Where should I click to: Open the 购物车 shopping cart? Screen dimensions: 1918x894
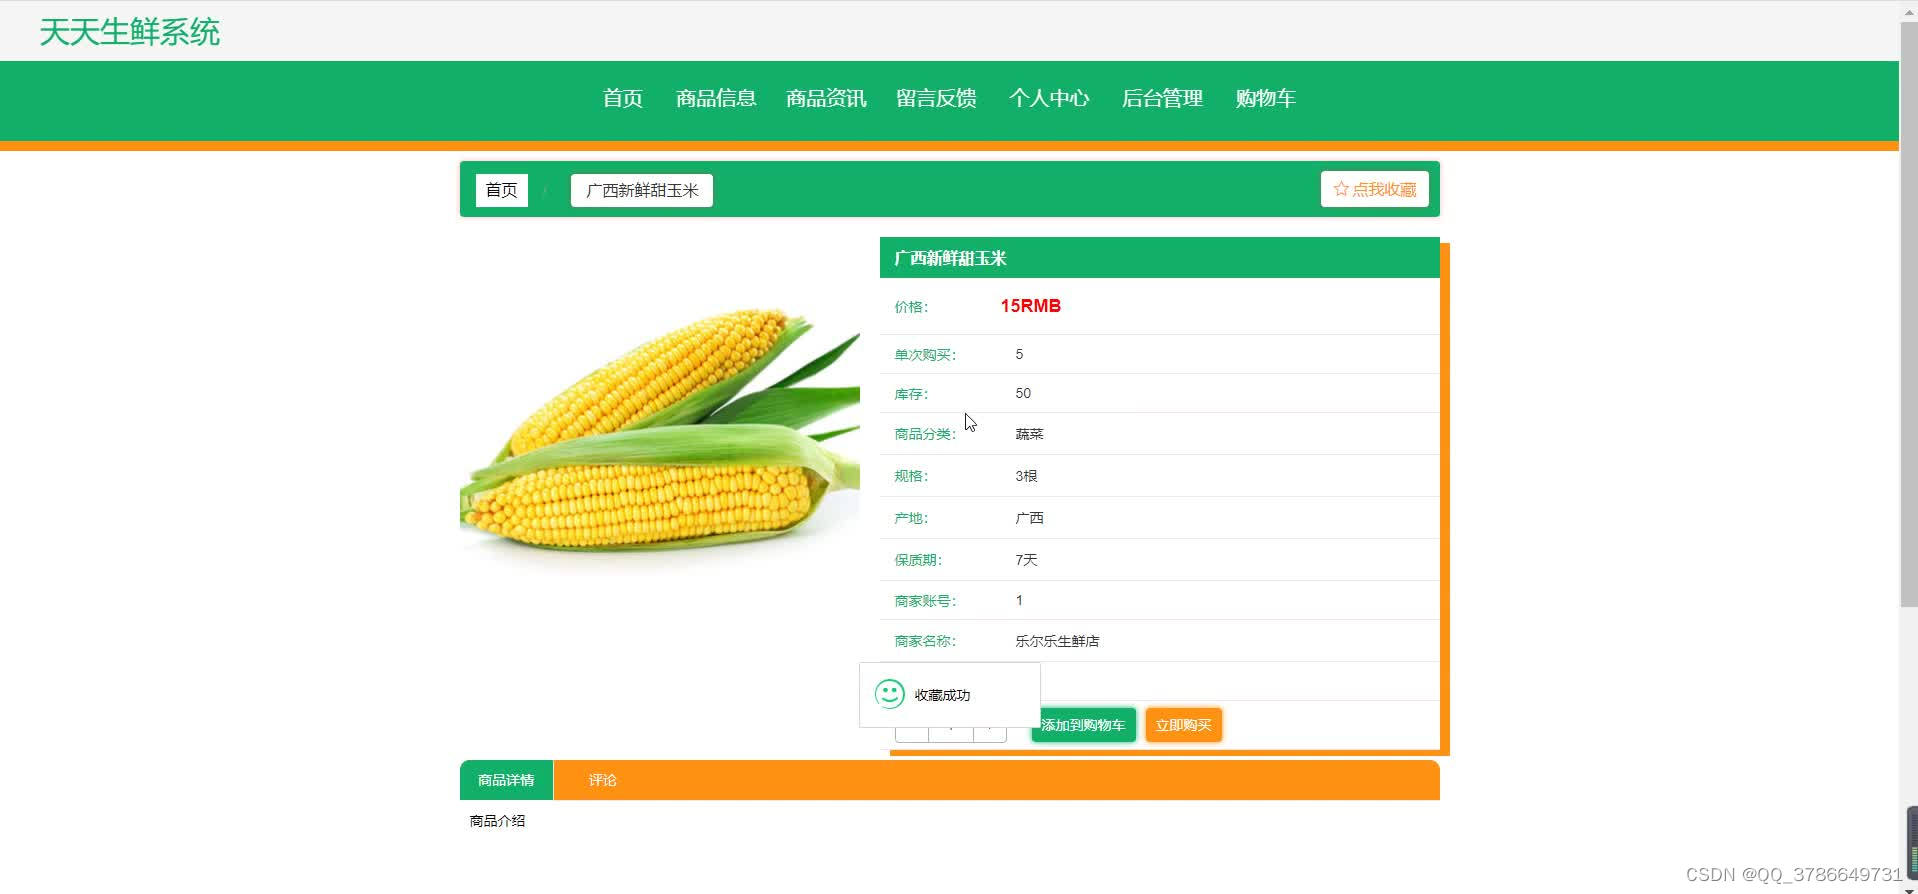[1265, 98]
